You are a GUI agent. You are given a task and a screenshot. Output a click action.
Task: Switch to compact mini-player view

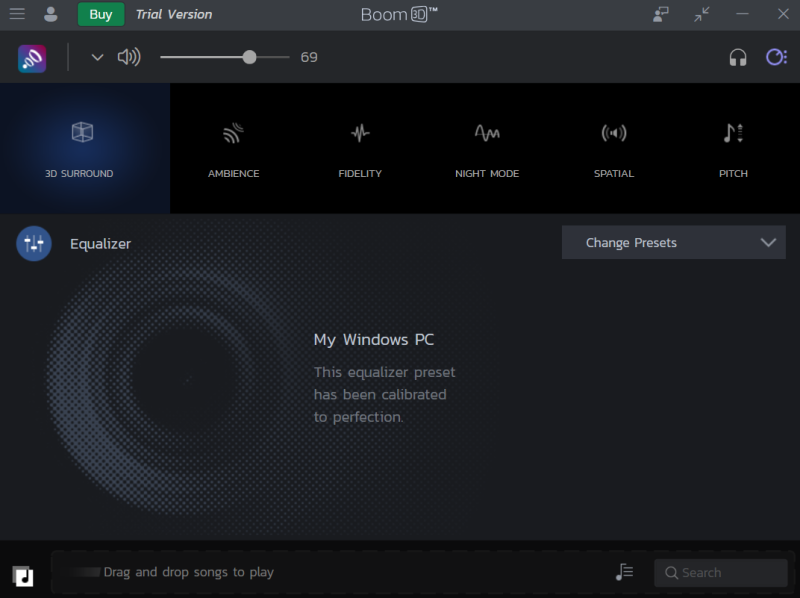[702, 14]
